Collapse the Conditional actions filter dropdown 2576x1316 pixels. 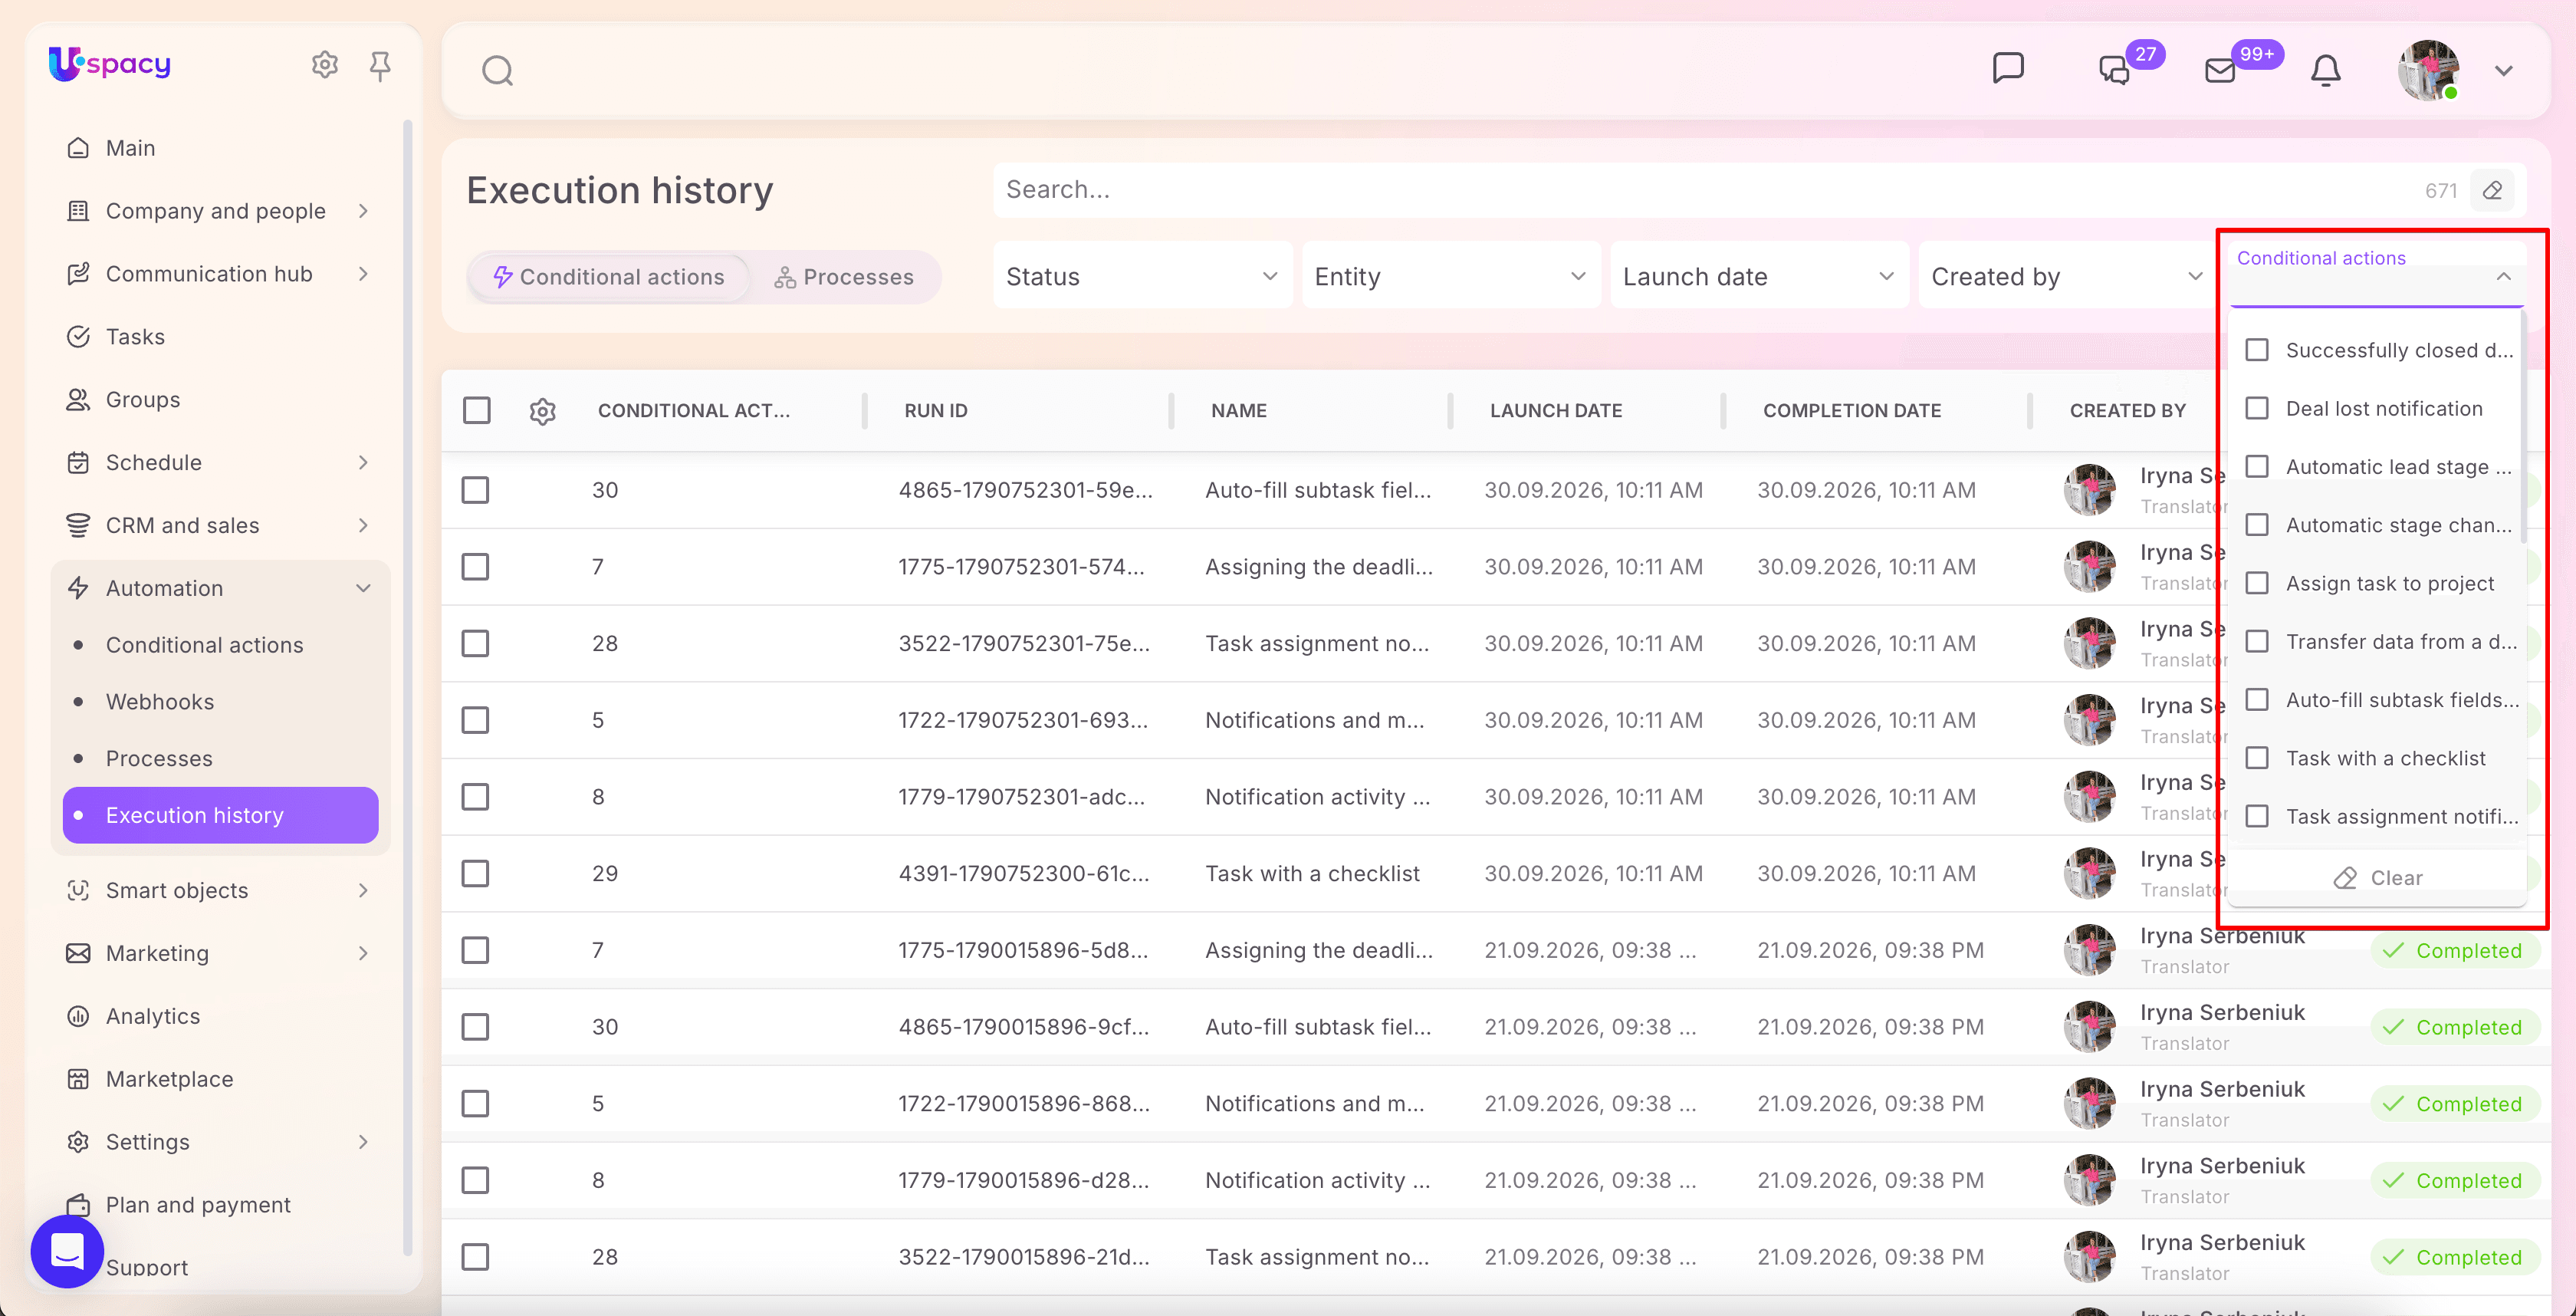pos(2503,276)
